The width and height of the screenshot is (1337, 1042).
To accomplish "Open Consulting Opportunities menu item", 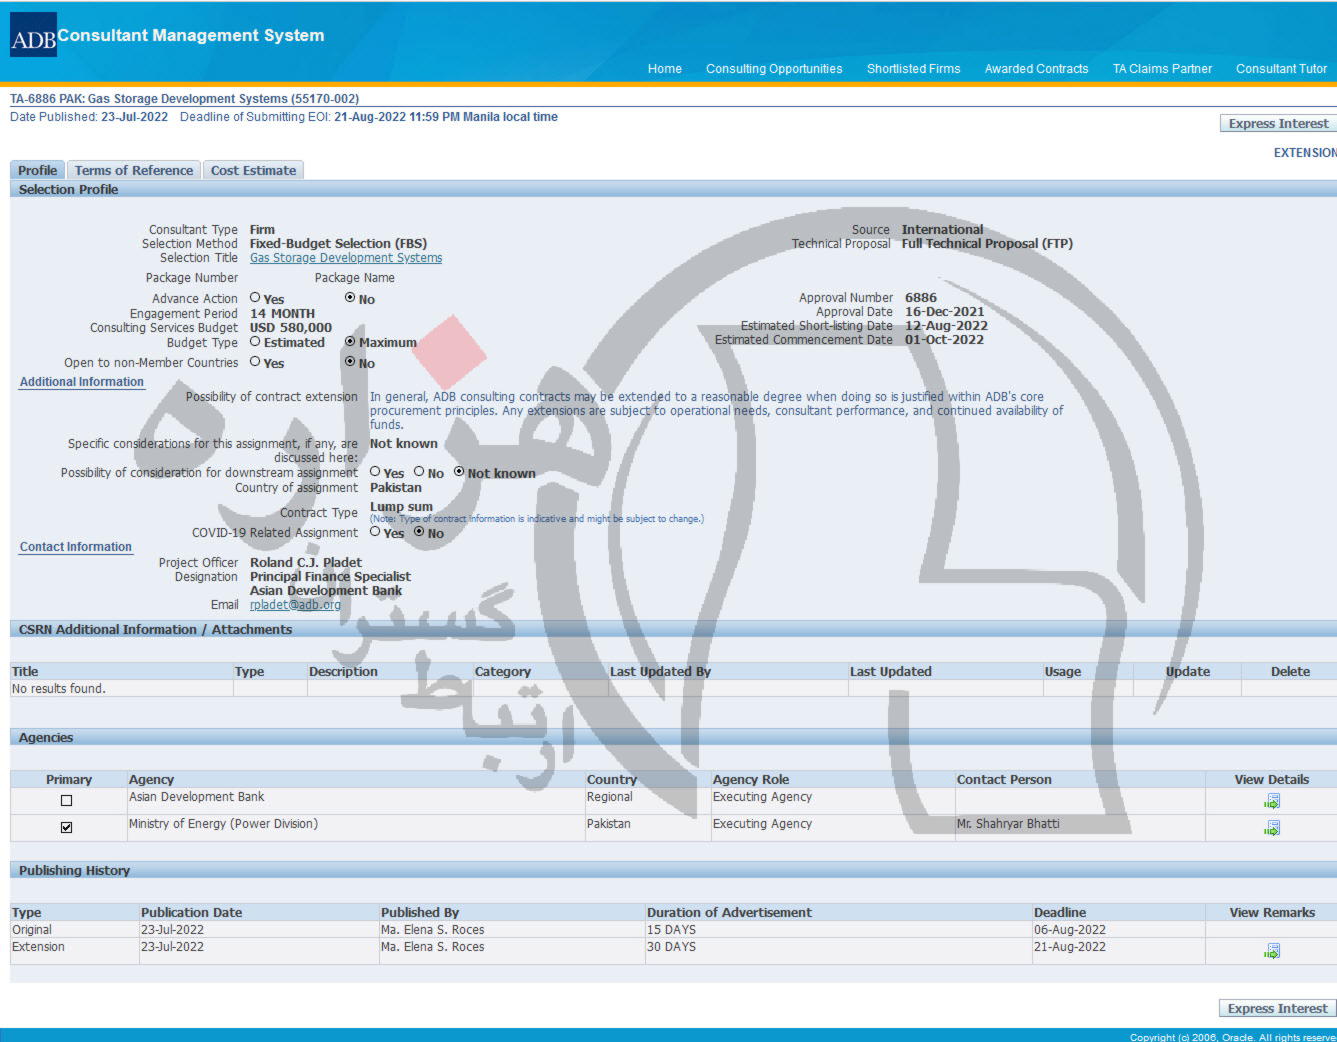I will click(774, 69).
